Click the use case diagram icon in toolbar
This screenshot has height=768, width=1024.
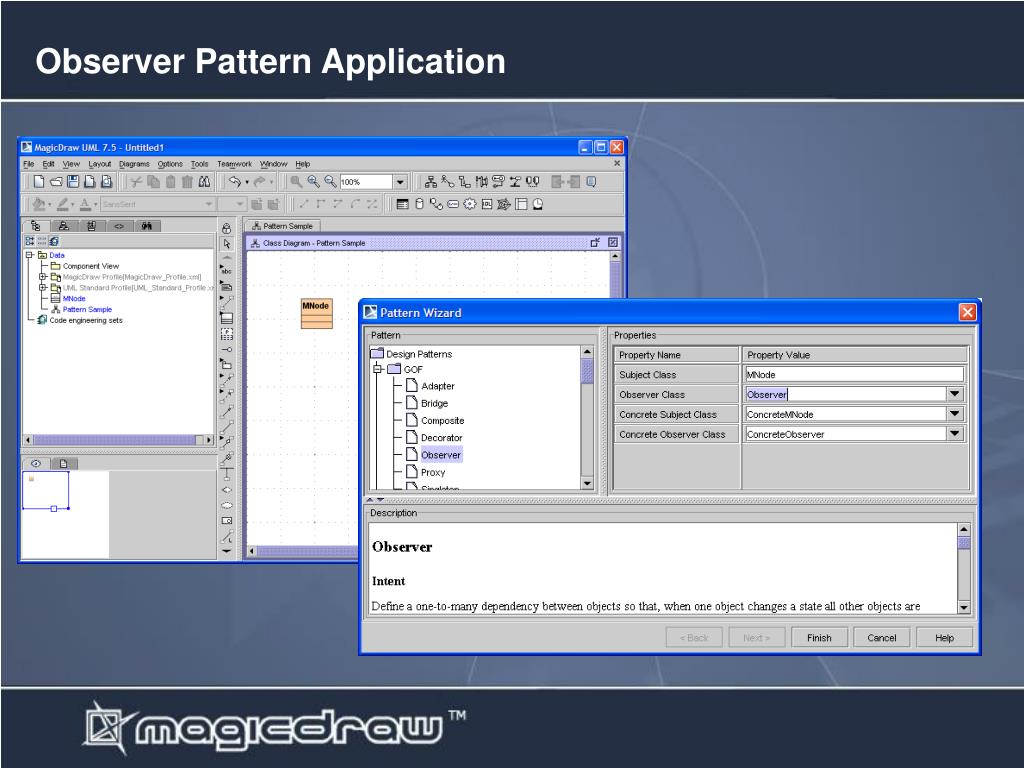[447, 182]
